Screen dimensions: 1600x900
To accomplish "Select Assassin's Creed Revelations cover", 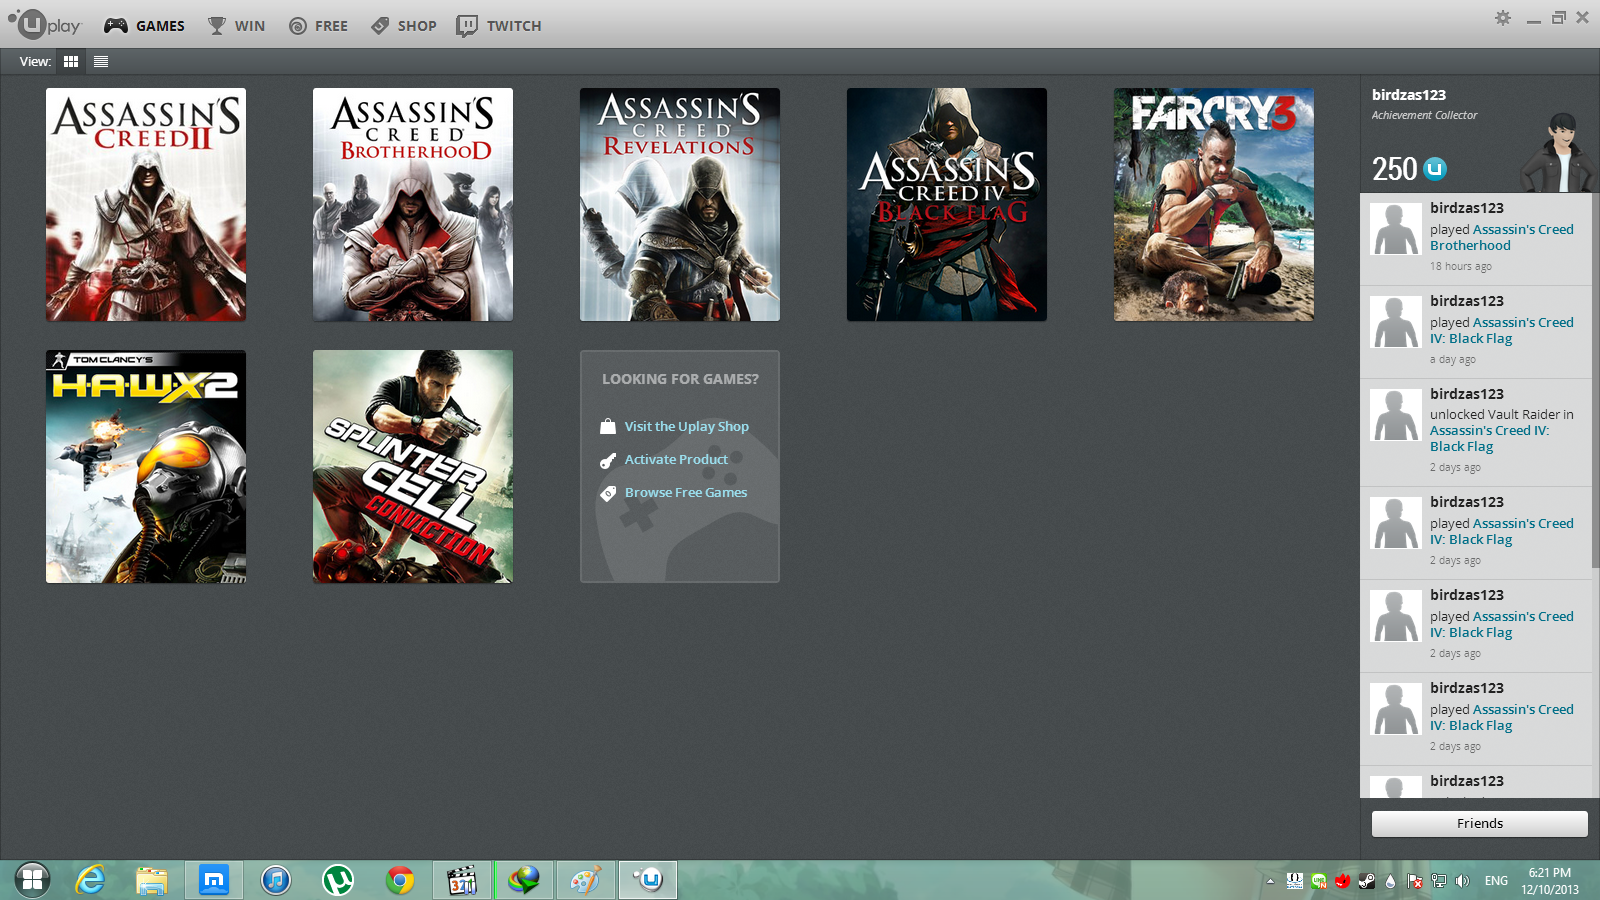I will (680, 205).
